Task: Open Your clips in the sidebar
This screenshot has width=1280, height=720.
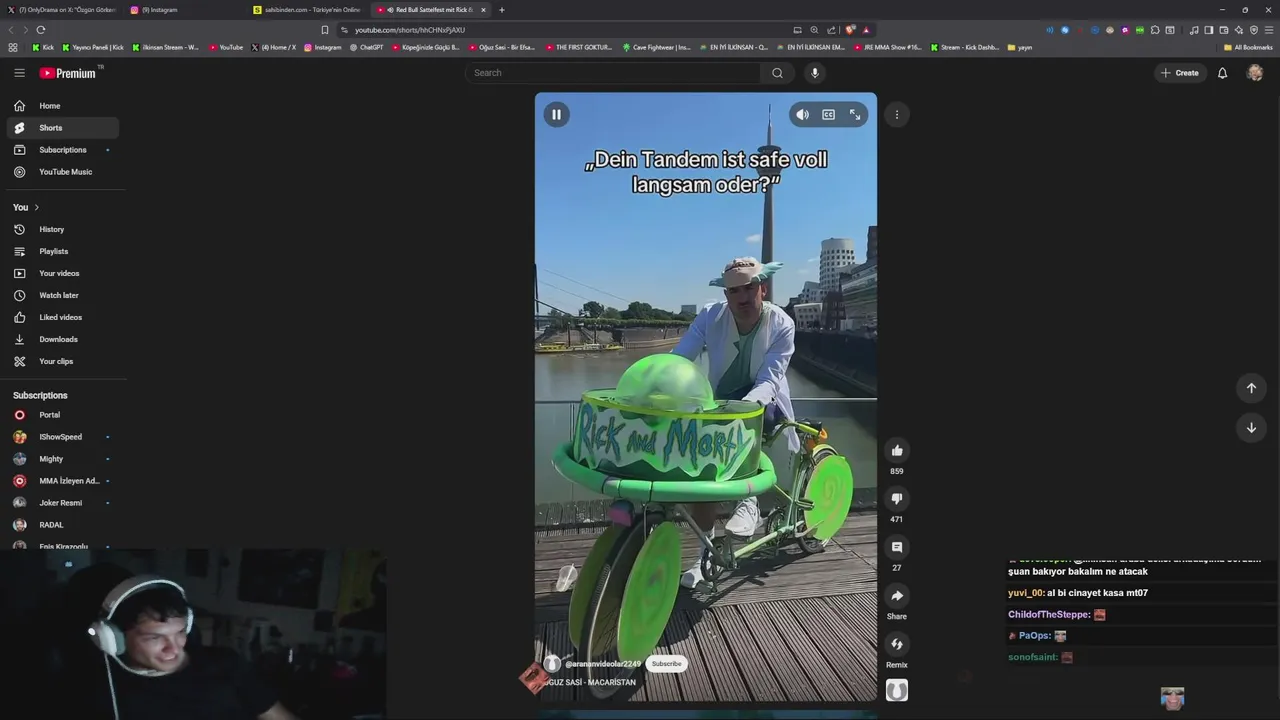Action: 63,362
